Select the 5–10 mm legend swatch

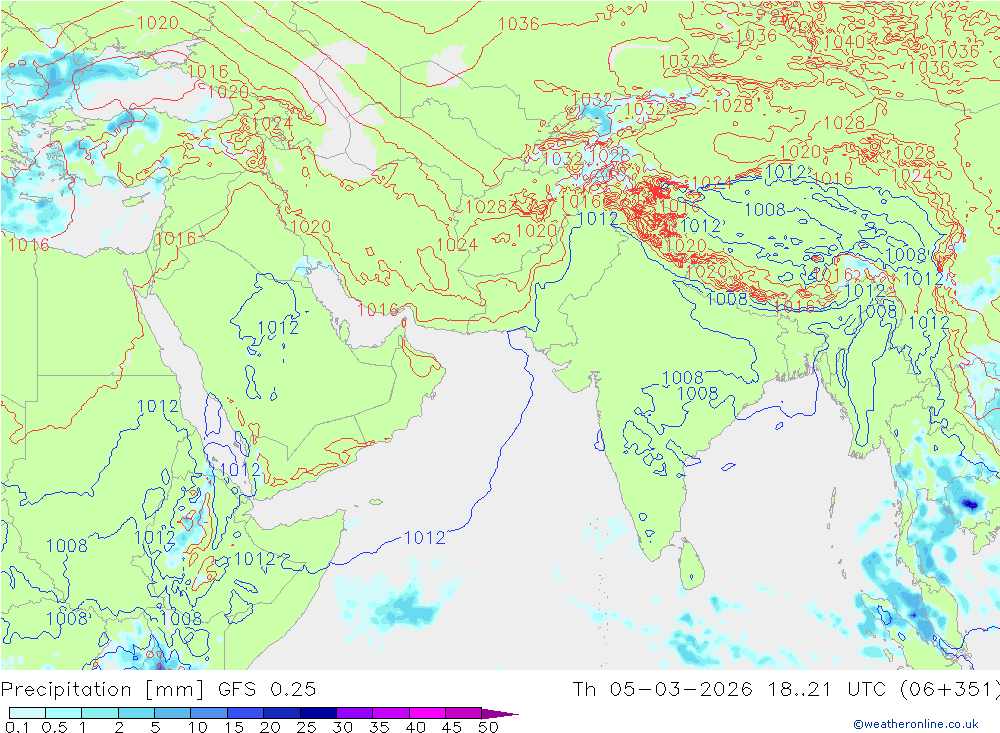tap(173, 713)
